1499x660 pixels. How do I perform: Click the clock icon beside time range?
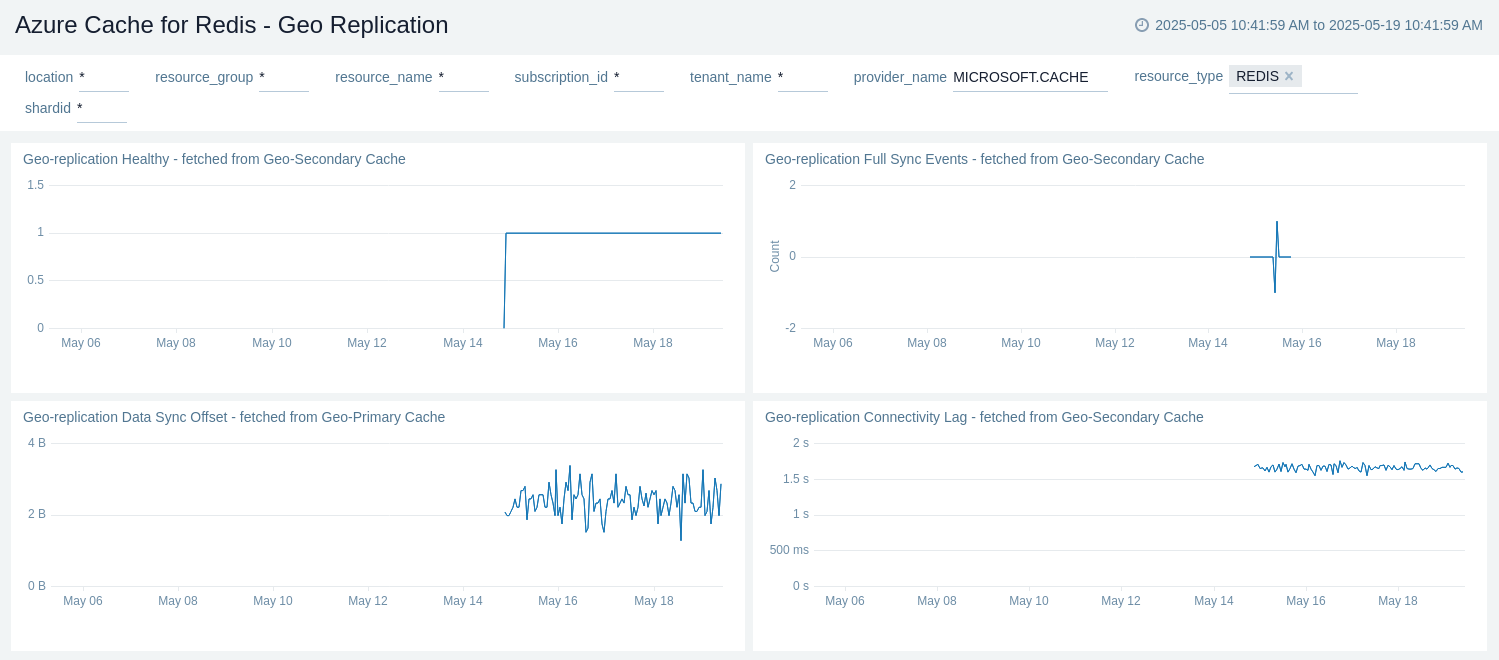click(1142, 25)
